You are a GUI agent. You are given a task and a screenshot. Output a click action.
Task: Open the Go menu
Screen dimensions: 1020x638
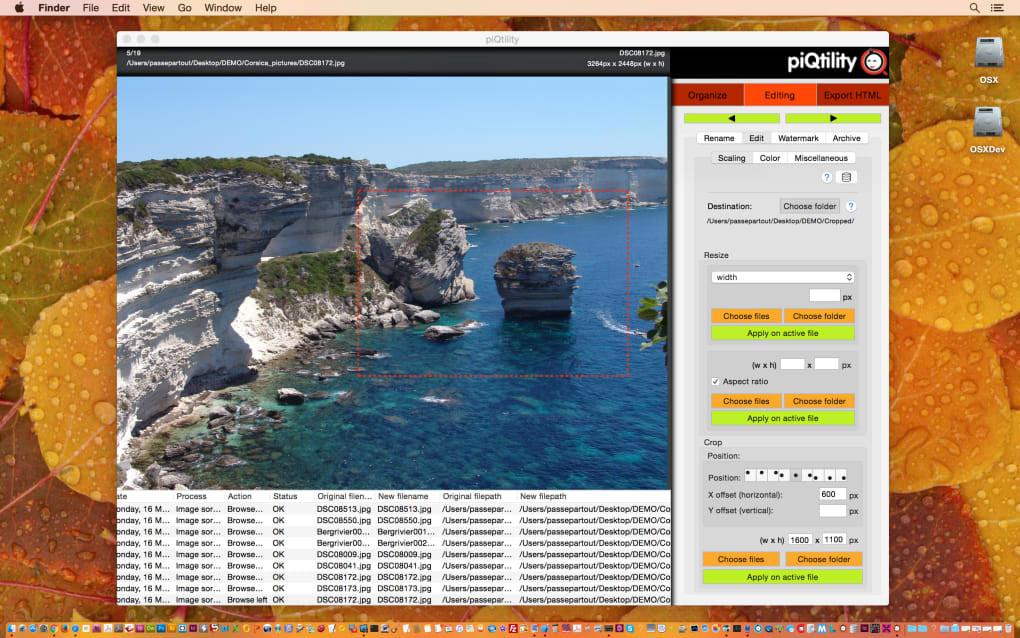tap(185, 8)
